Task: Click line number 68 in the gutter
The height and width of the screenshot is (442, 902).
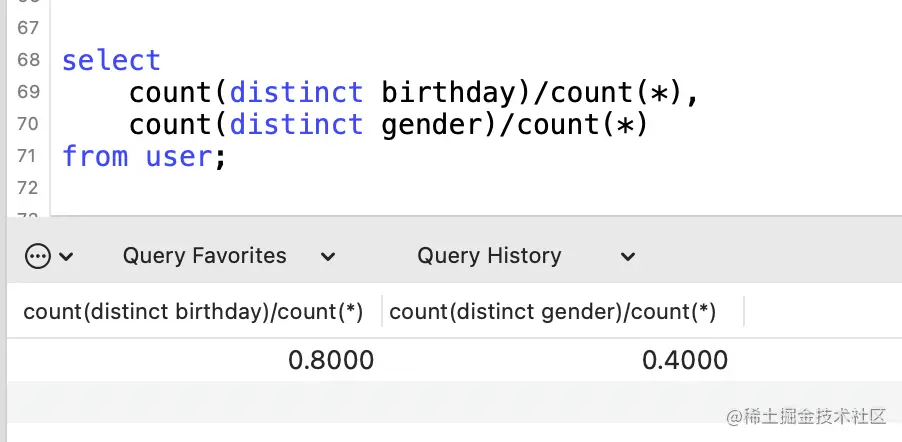Action: 28,60
